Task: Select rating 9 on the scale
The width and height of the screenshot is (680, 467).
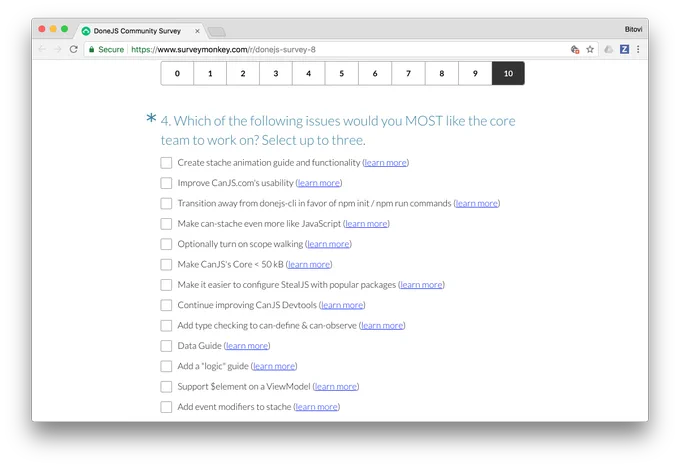Action: 475,73
